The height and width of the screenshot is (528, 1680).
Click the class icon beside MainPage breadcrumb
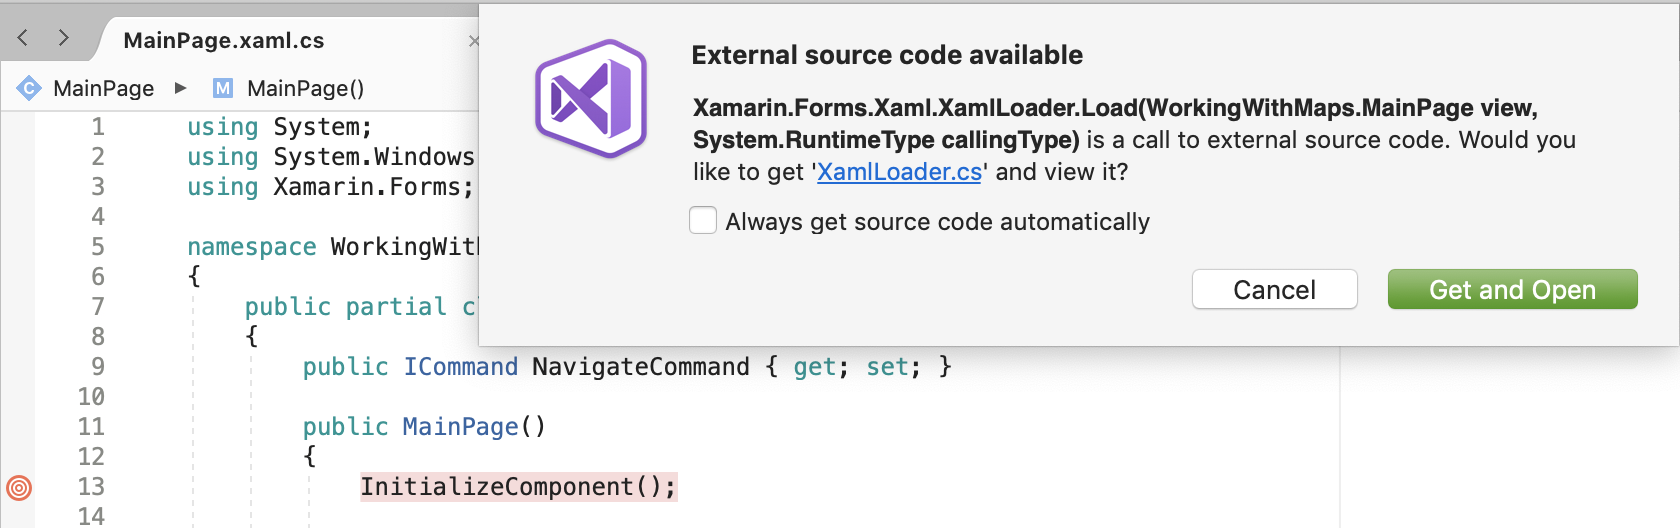click(x=29, y=88)
